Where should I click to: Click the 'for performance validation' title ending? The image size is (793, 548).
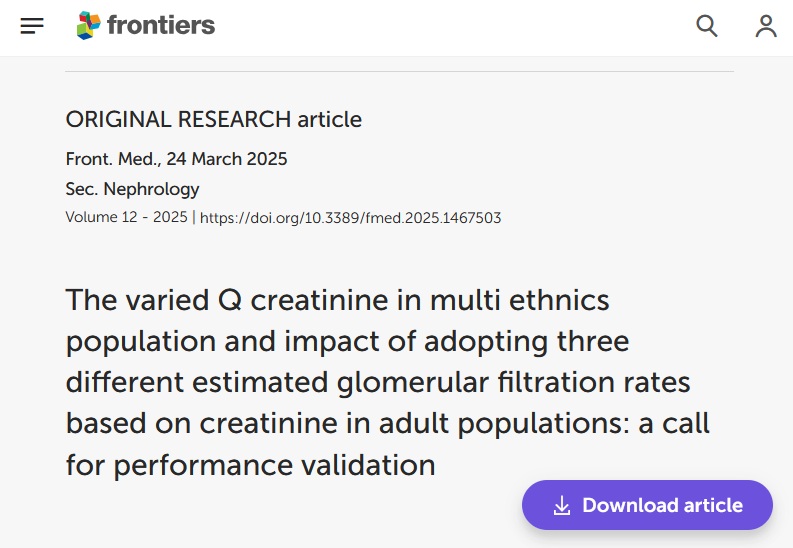[x=250, y=465]
